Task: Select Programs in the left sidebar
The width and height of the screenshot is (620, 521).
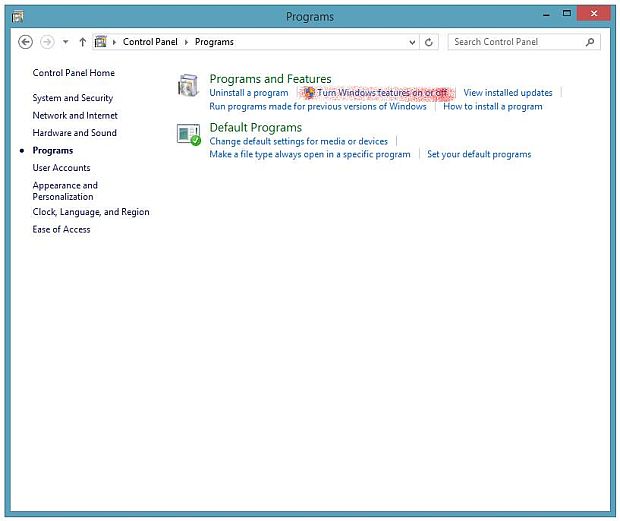Action: (53, 151)
